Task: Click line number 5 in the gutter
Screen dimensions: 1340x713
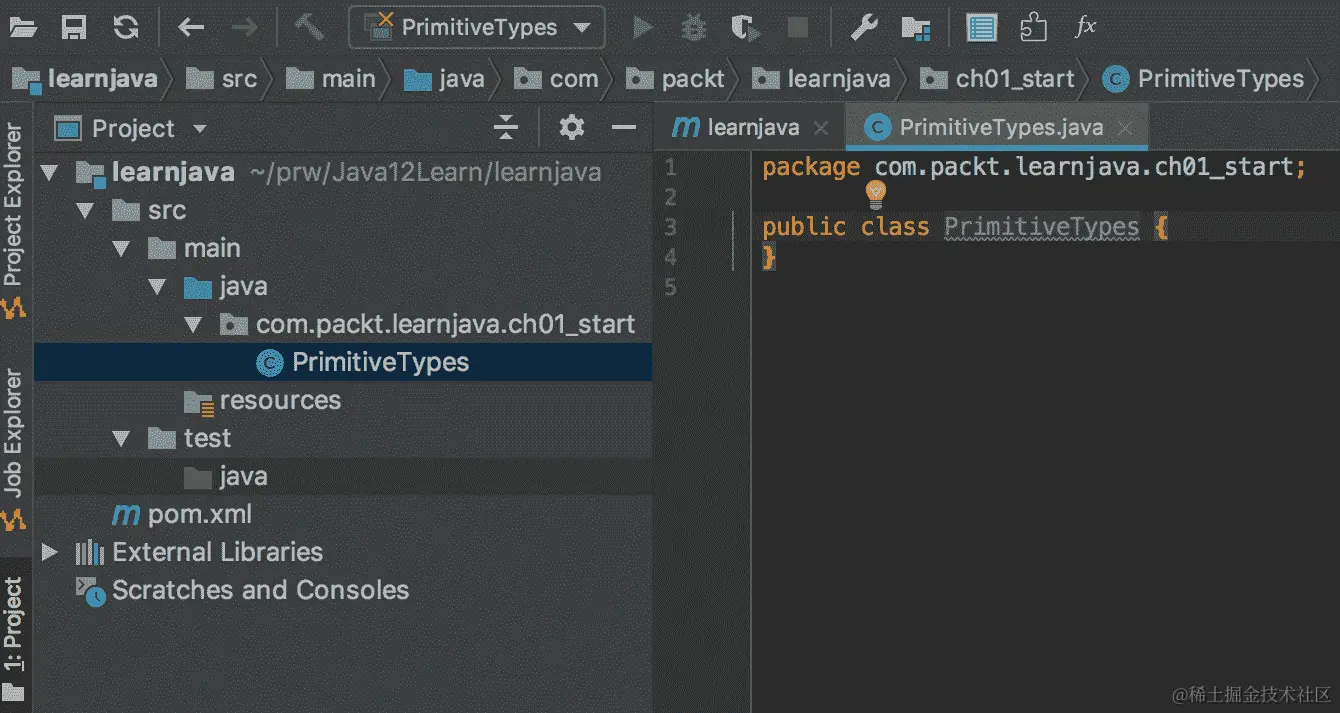Action: click(x=670, y=288)
